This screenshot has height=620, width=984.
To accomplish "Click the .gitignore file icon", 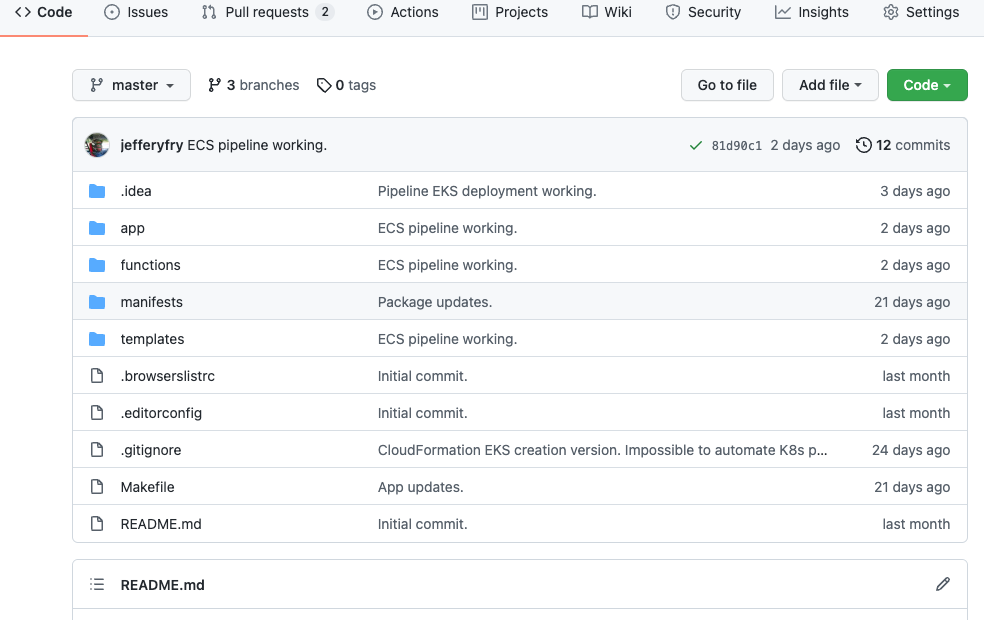I will click(x=97, y=450).
